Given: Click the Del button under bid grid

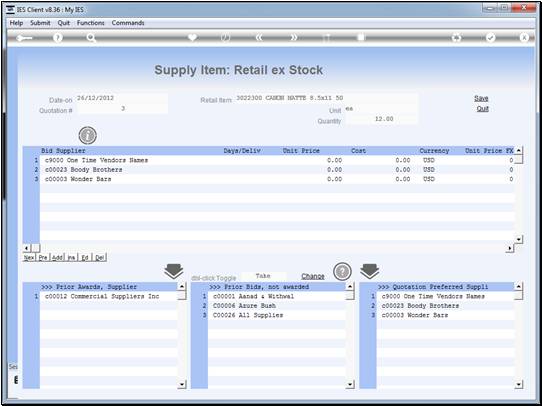Looking at the screenshot, I should (x=100, y=257).
